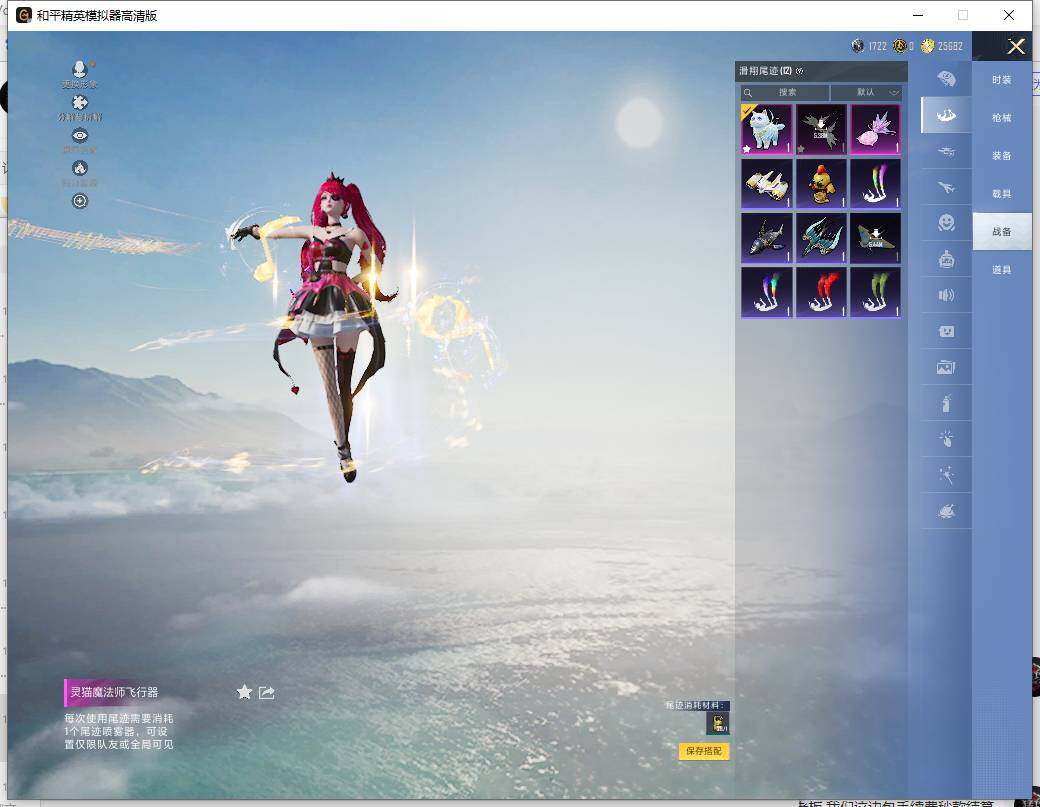This screenshot has height=807, width=1040.
Task: Click info icon beside 滑翔尾迹 title
Action: (x=799, y=71)
